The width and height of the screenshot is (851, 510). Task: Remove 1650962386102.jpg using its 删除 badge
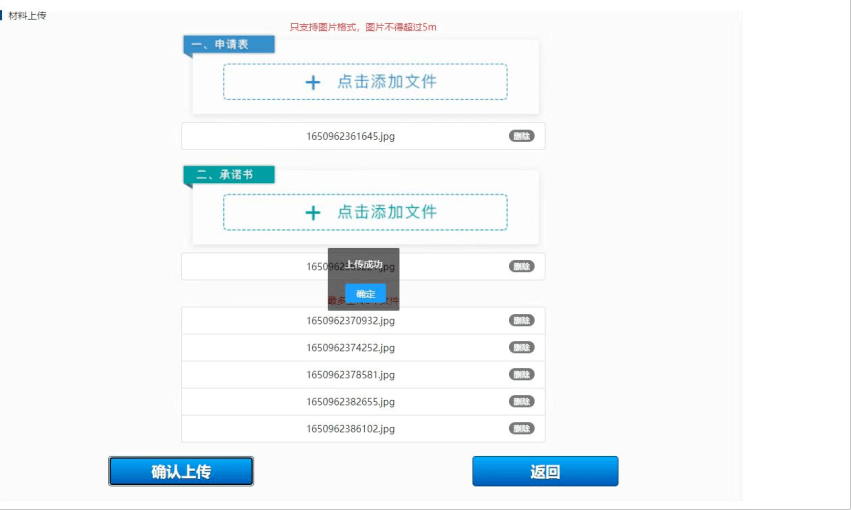[x=521, y=429]
